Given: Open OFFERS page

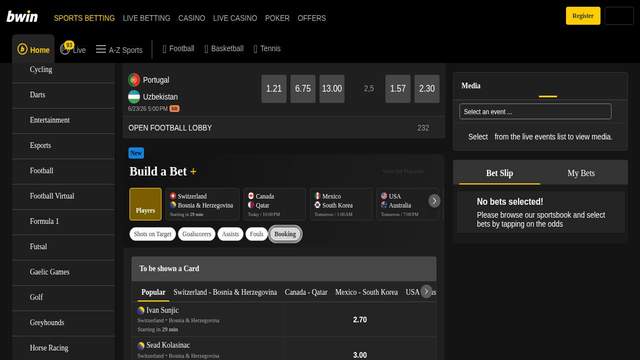Looking at the screenshot, I should 311,18.
